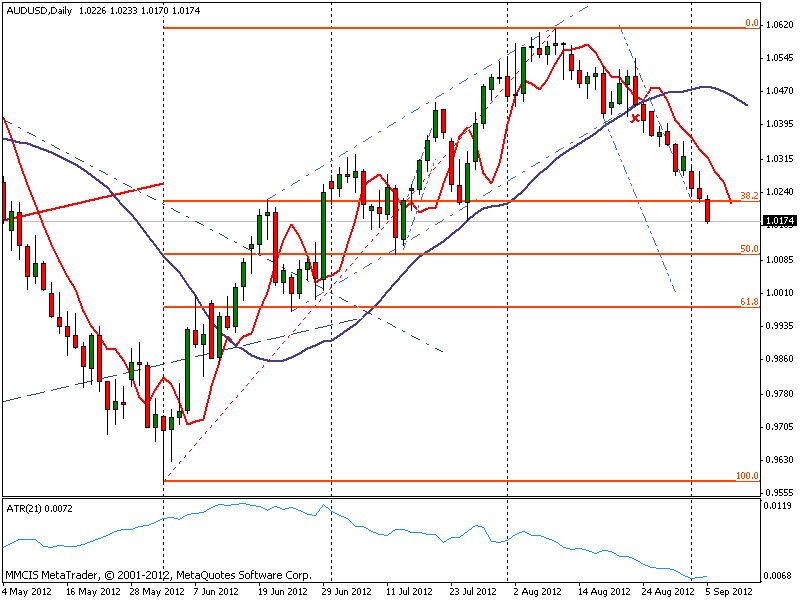Screen dimensions: 800x600
Task: Click the current price tag 1.0174
Action: pos(779,221)
